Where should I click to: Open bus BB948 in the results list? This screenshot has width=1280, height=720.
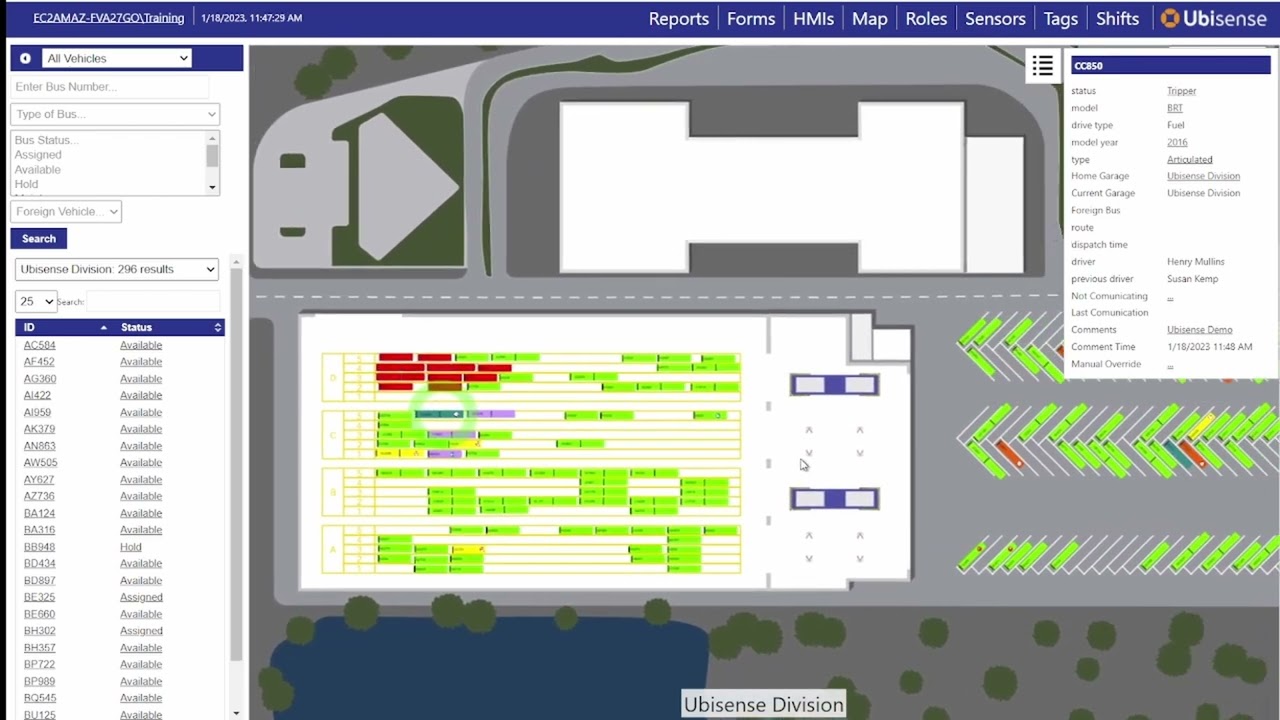(x=39, y=547)
